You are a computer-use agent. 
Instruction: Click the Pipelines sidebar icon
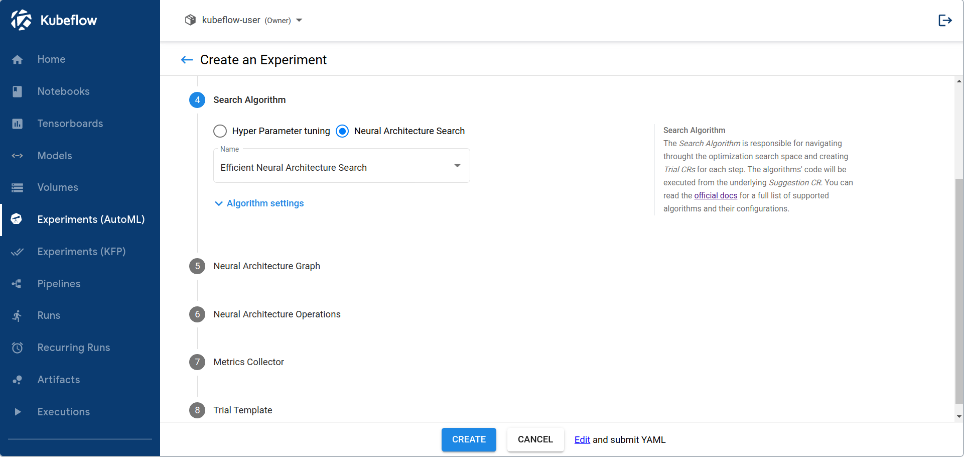[x=17, y=284]
